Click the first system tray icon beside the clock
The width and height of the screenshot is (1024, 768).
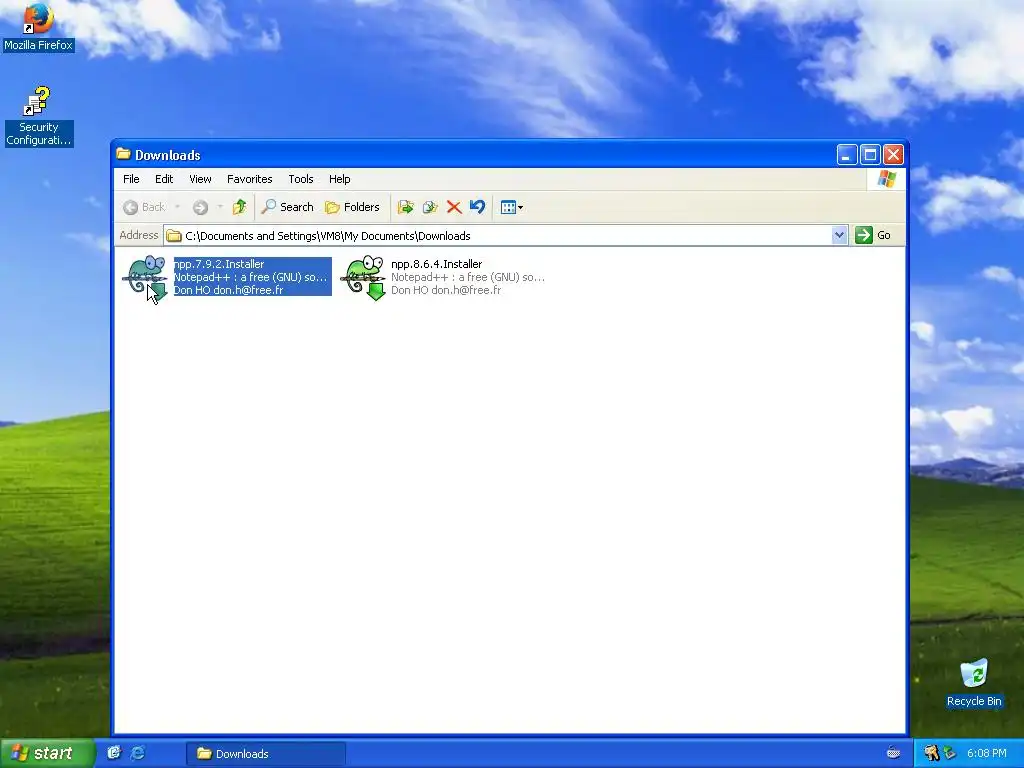point(931,754)
